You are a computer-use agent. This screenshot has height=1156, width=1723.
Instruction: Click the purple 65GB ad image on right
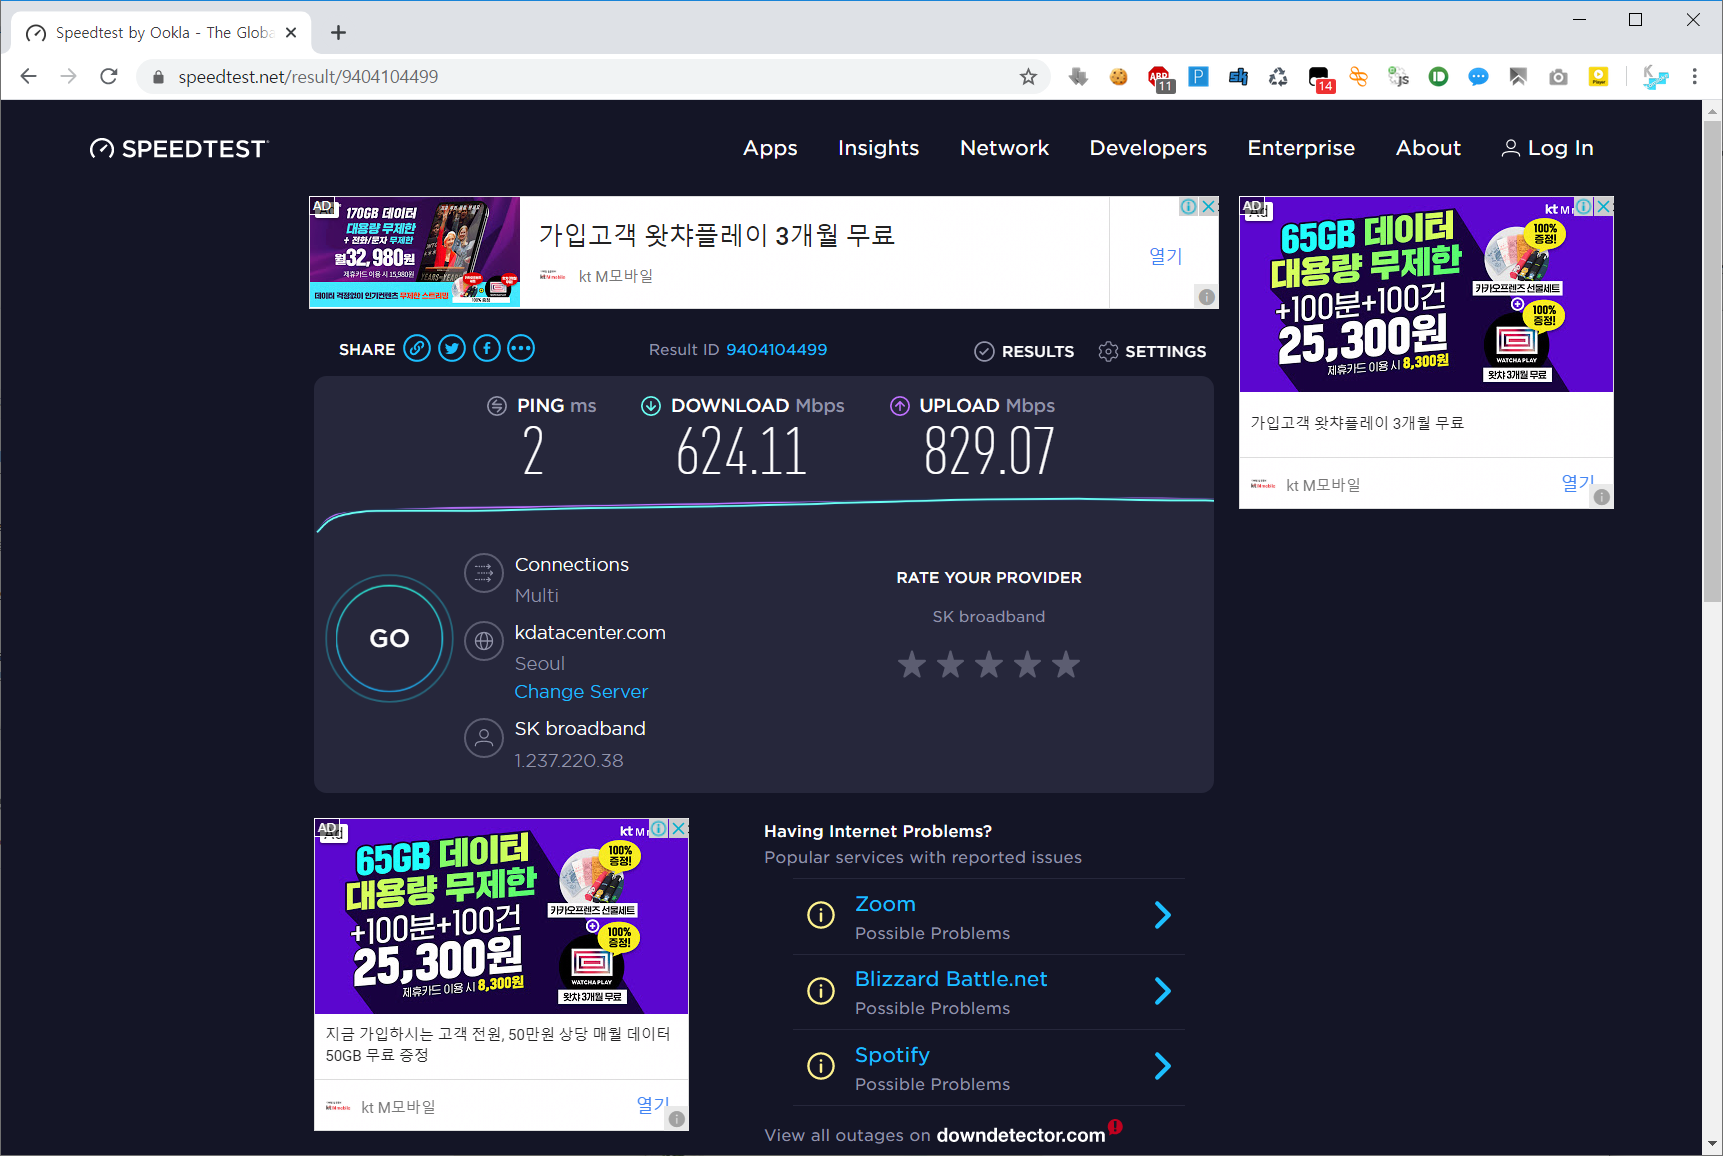(1426, 294)
